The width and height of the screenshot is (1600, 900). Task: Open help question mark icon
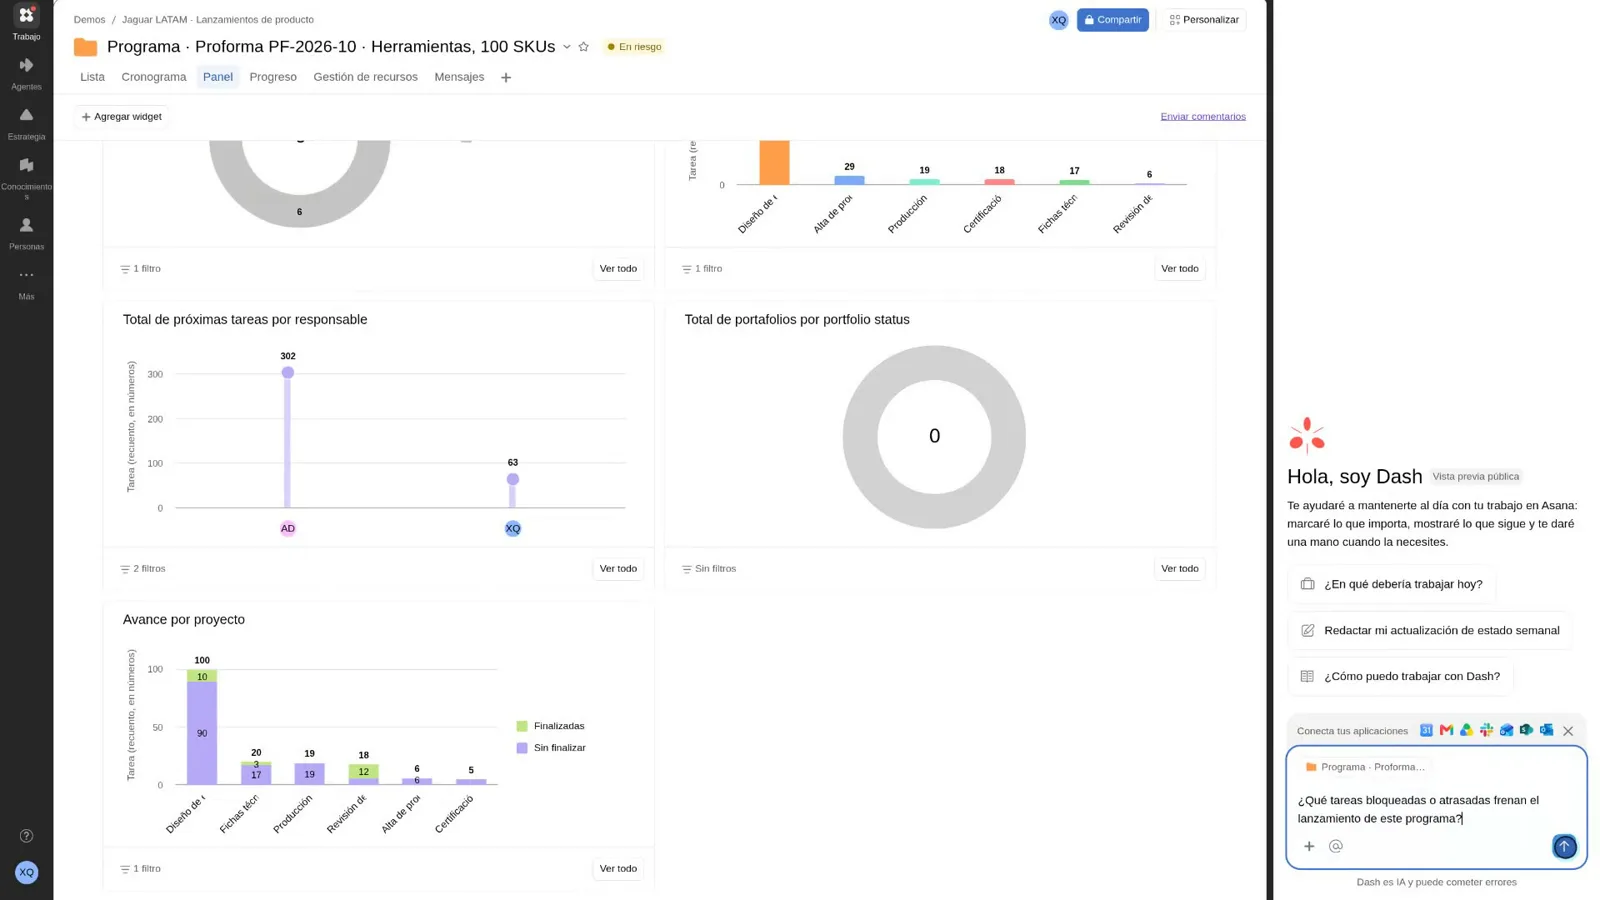26,836
